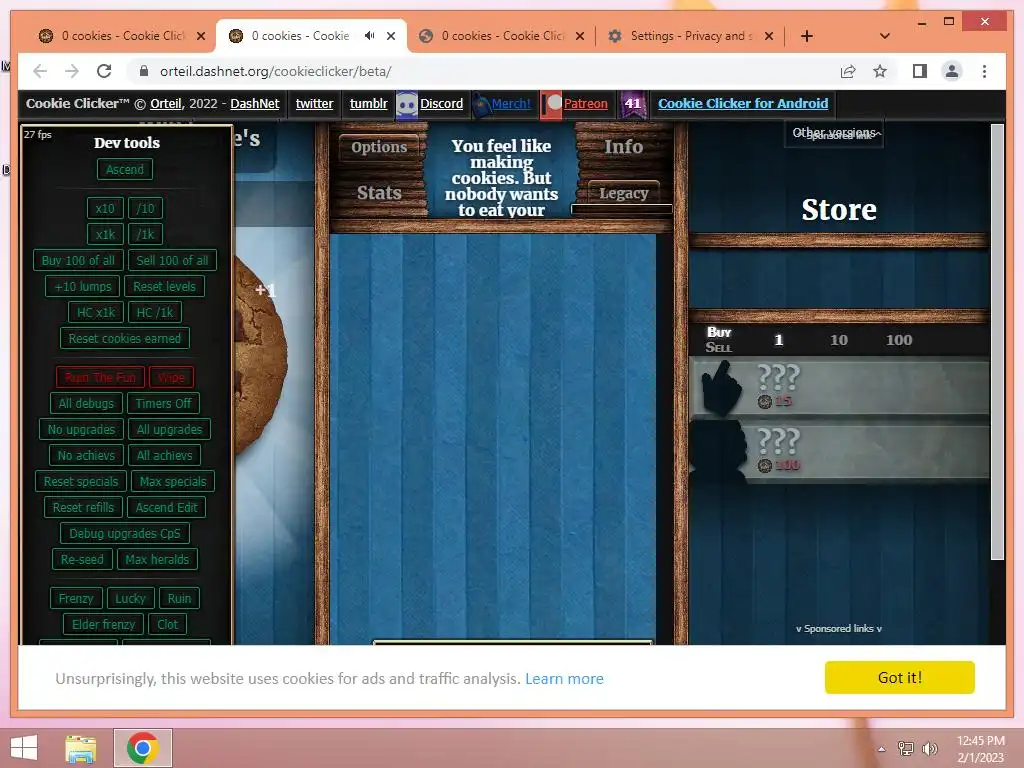Open Cookie Clicker for Android link

(x=743, y=103)
